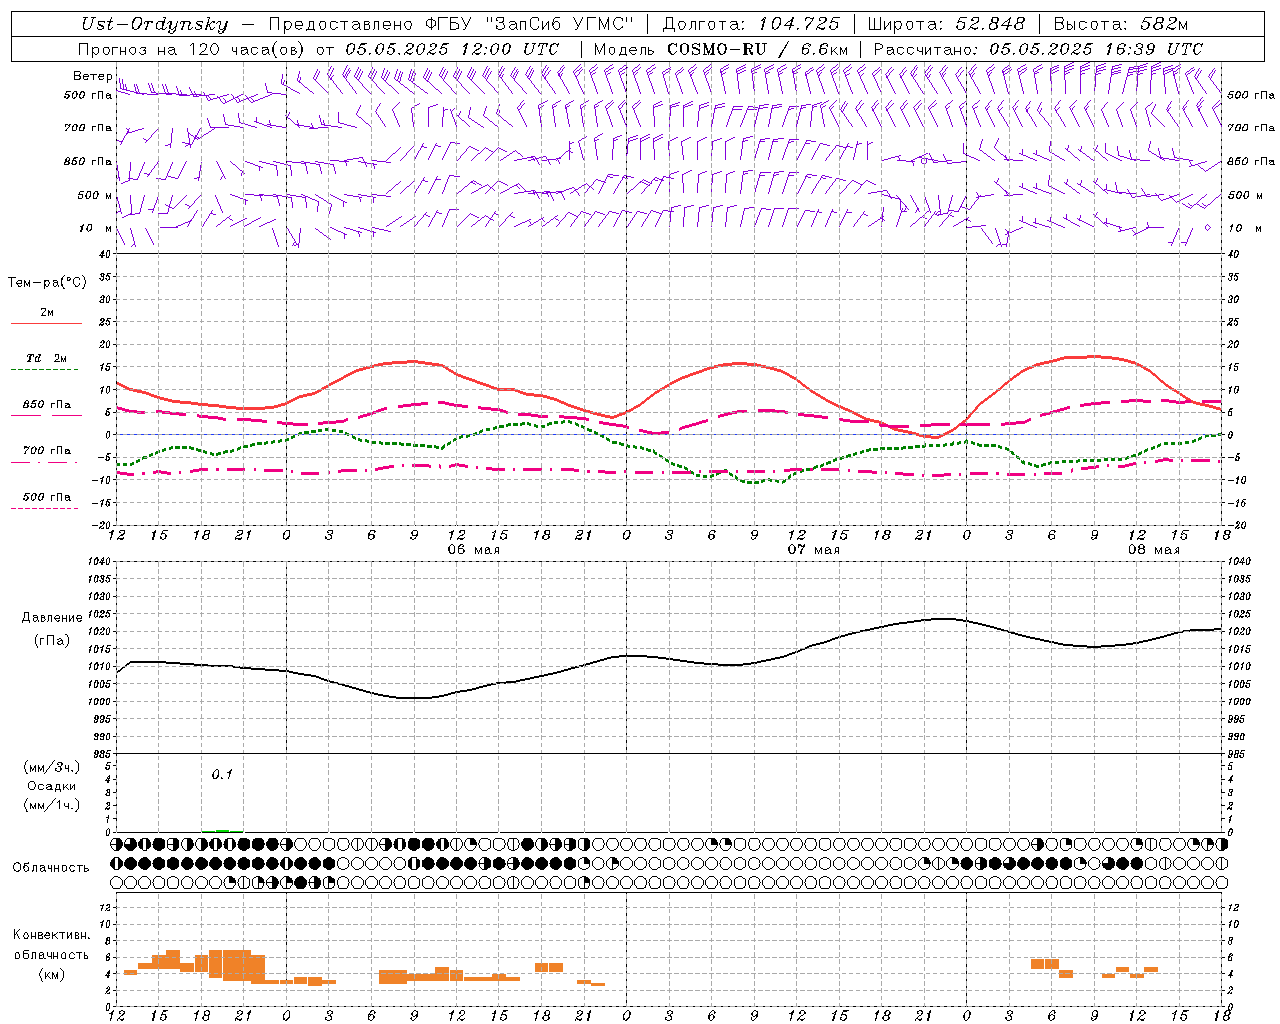Click the Давление pressure panel label
1280x1024 pixels.
tap(52, 618)
